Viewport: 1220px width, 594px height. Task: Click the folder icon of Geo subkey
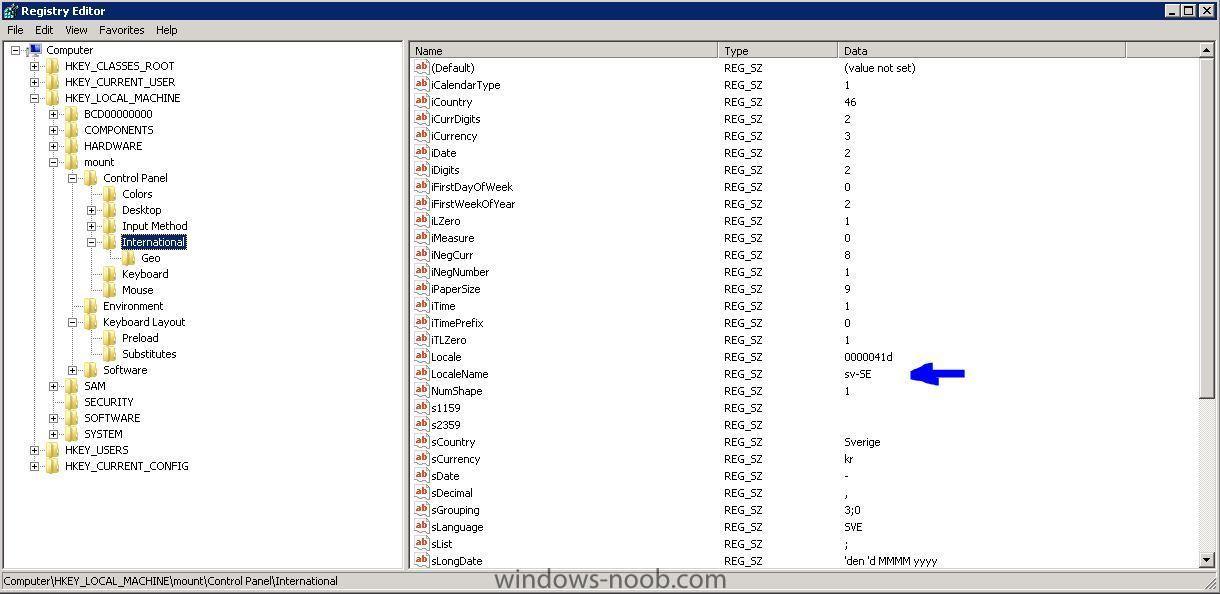click(x=129, y=258)
